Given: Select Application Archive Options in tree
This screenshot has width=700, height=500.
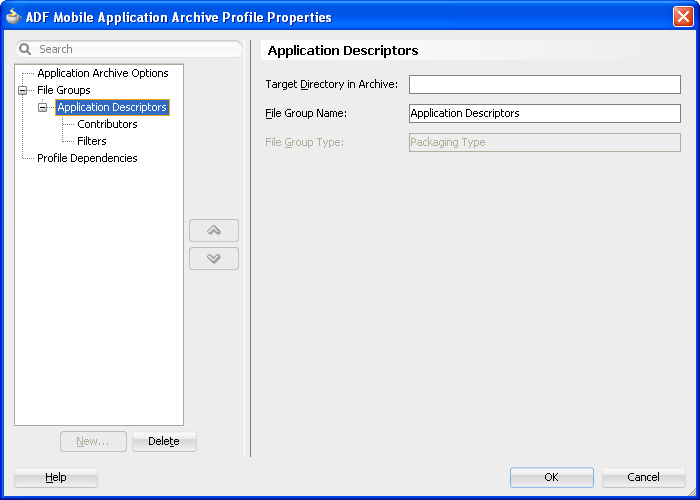Looking at the screenshot, I should tap(103, 73).
